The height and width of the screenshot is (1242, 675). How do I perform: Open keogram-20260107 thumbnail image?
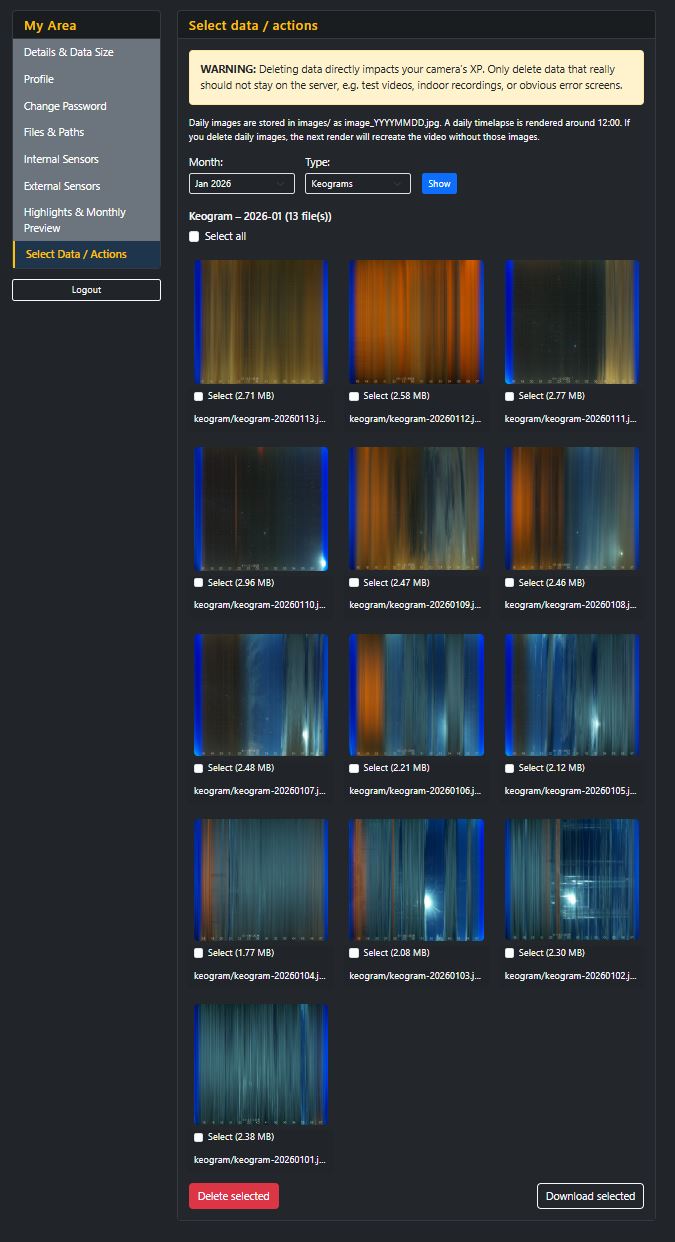point(261,694)
